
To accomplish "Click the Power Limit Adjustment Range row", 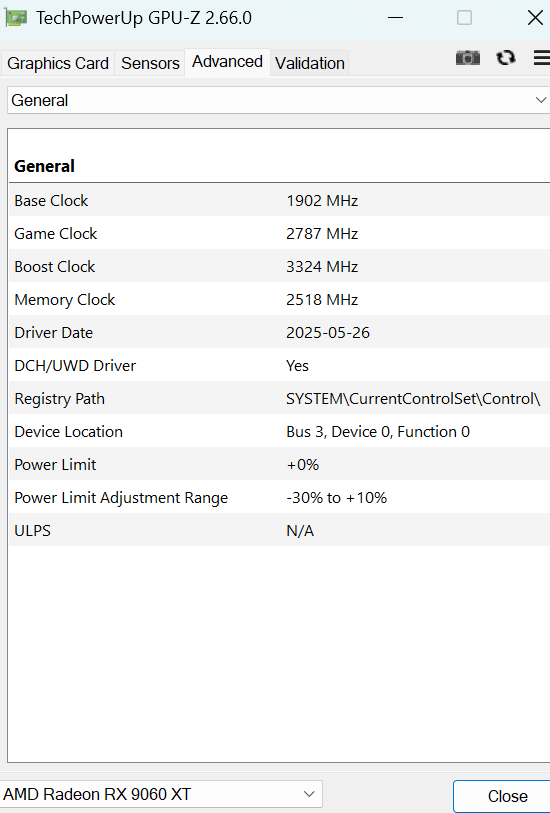I will pos(279,497).
